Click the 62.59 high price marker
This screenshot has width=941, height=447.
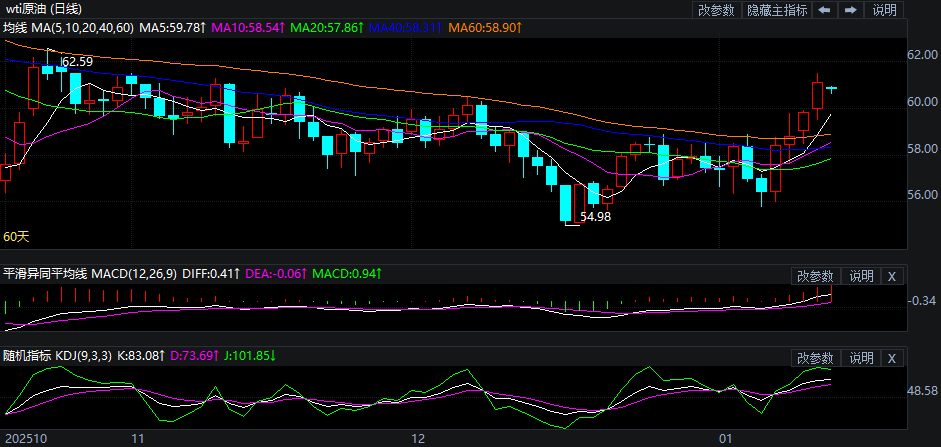tap(77, 62)
